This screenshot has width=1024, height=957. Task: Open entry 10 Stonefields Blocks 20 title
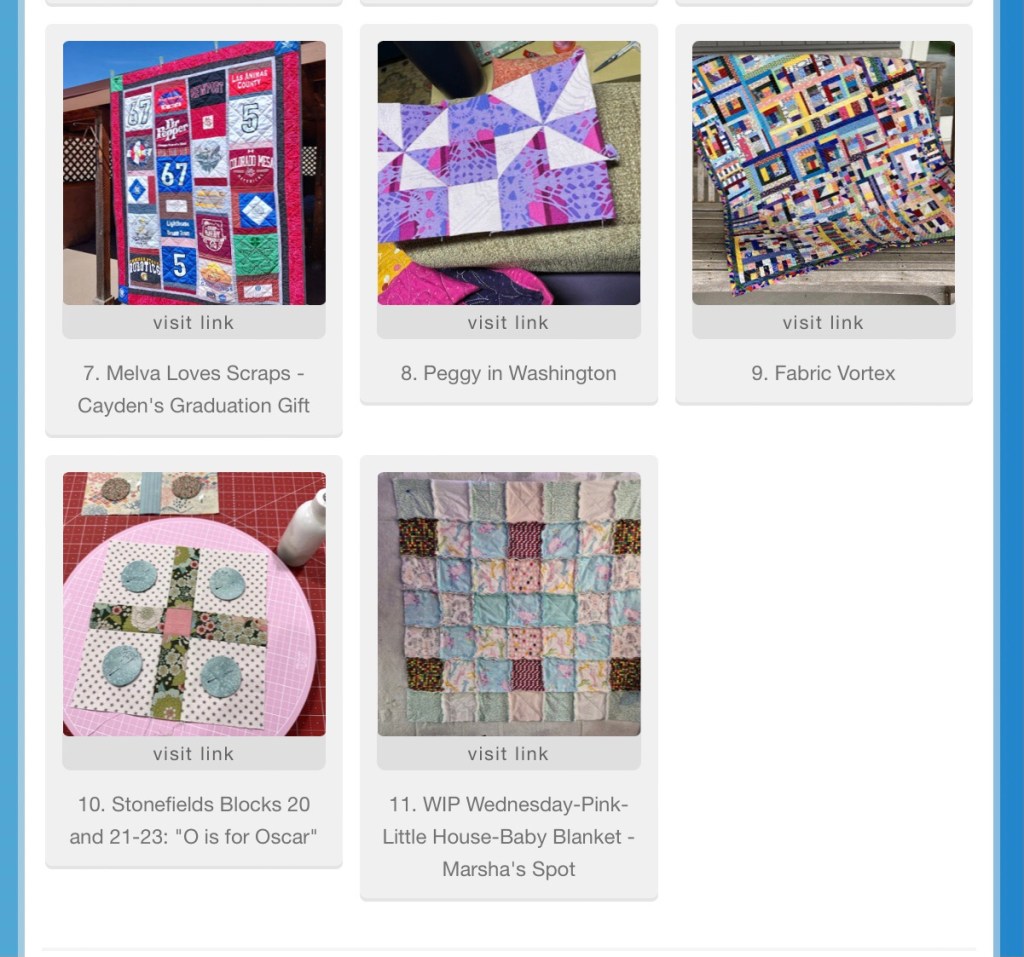coord(194,804)
